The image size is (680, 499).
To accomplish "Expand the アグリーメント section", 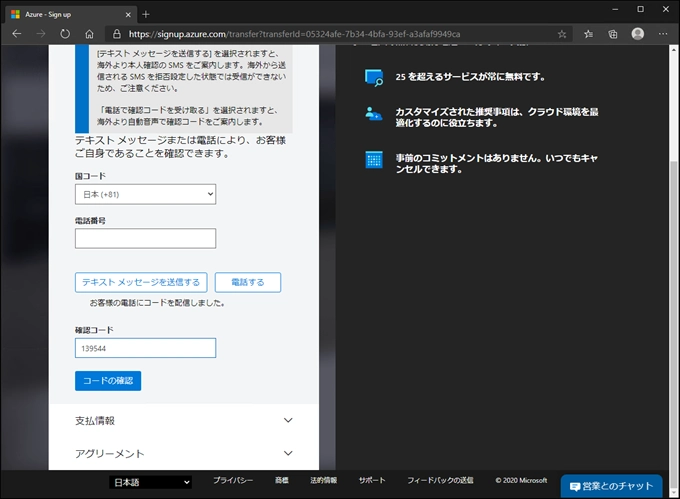I will 184,453.
